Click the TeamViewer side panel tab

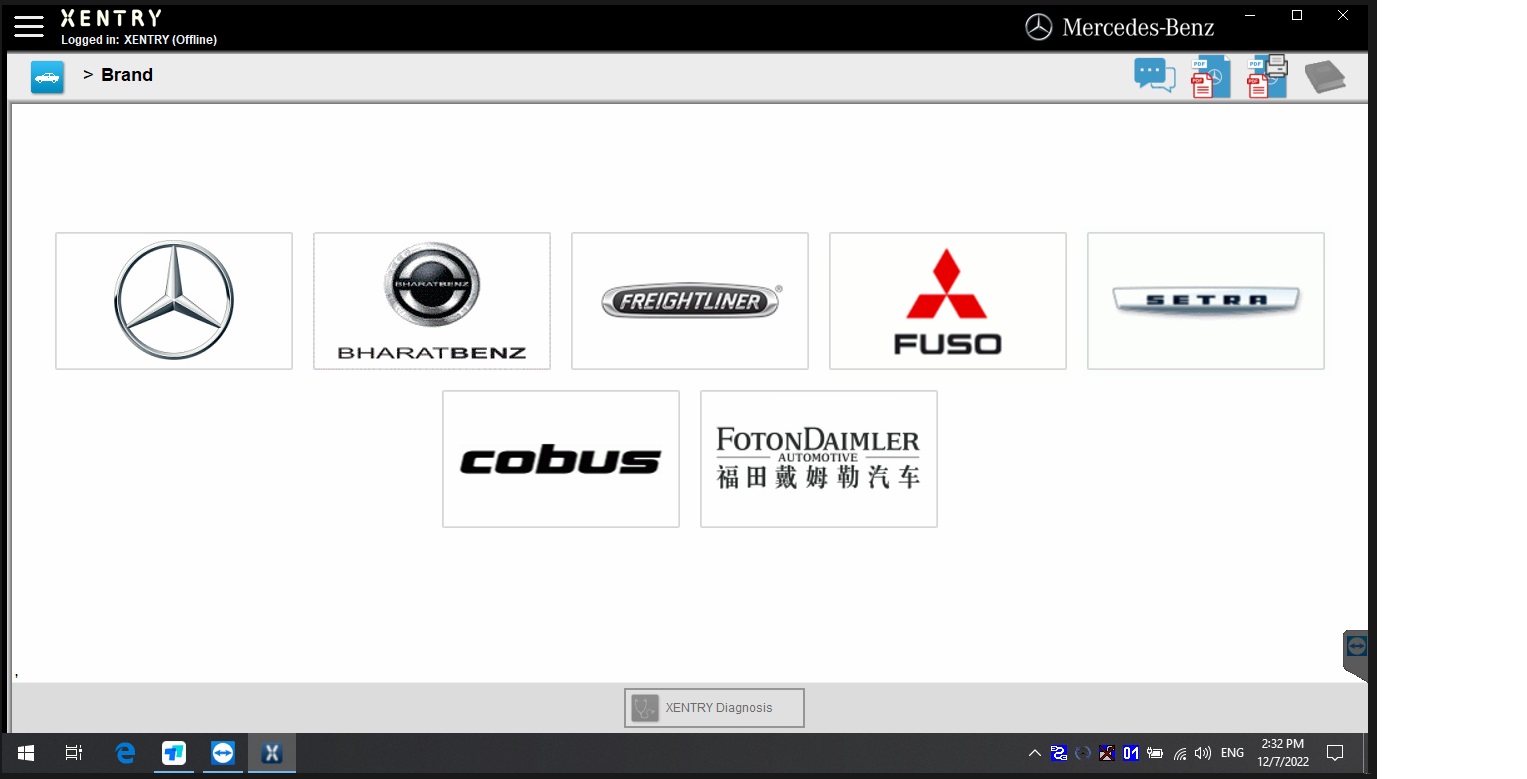coord(1355,655)
